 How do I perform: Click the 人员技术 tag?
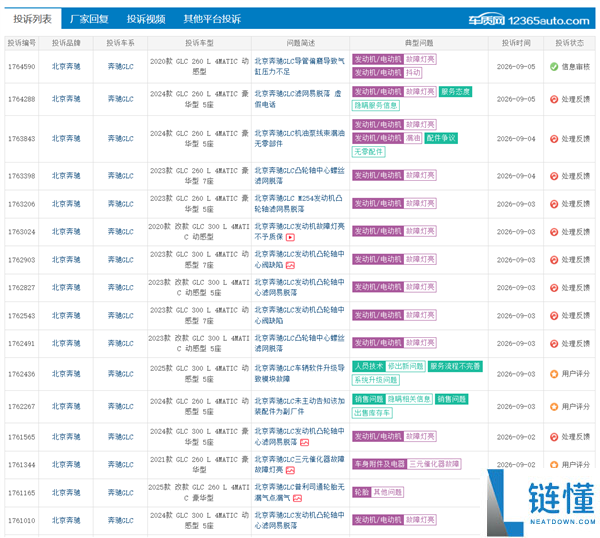(368, 366)
